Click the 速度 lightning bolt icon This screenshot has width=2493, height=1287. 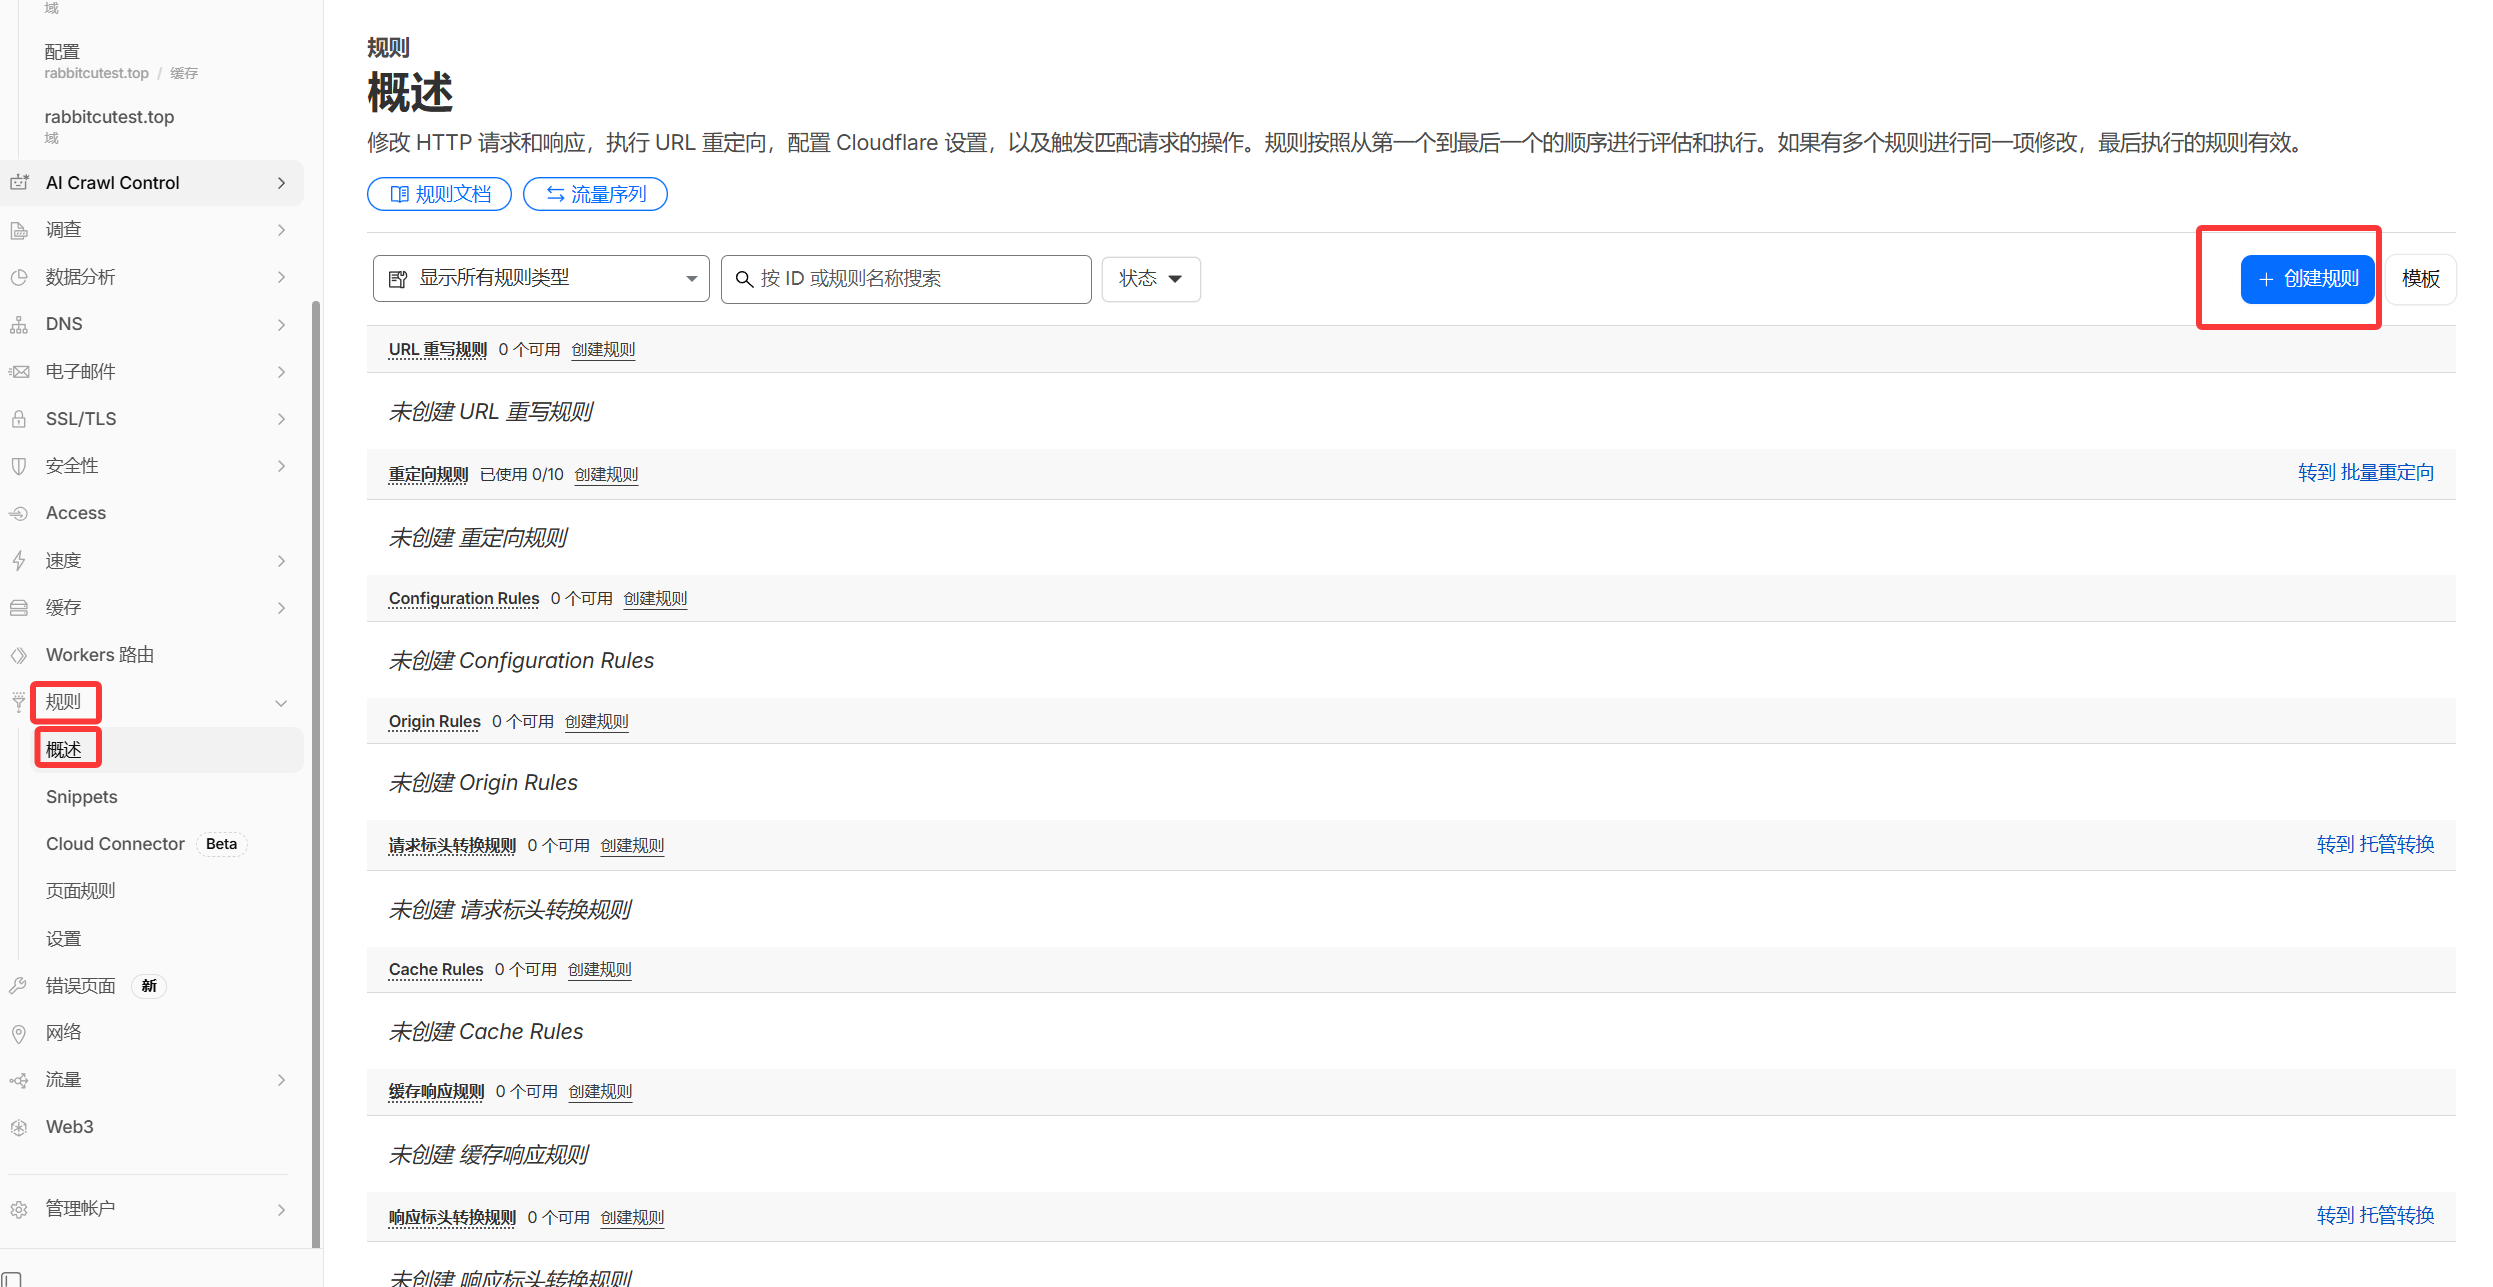coord(19,561)
